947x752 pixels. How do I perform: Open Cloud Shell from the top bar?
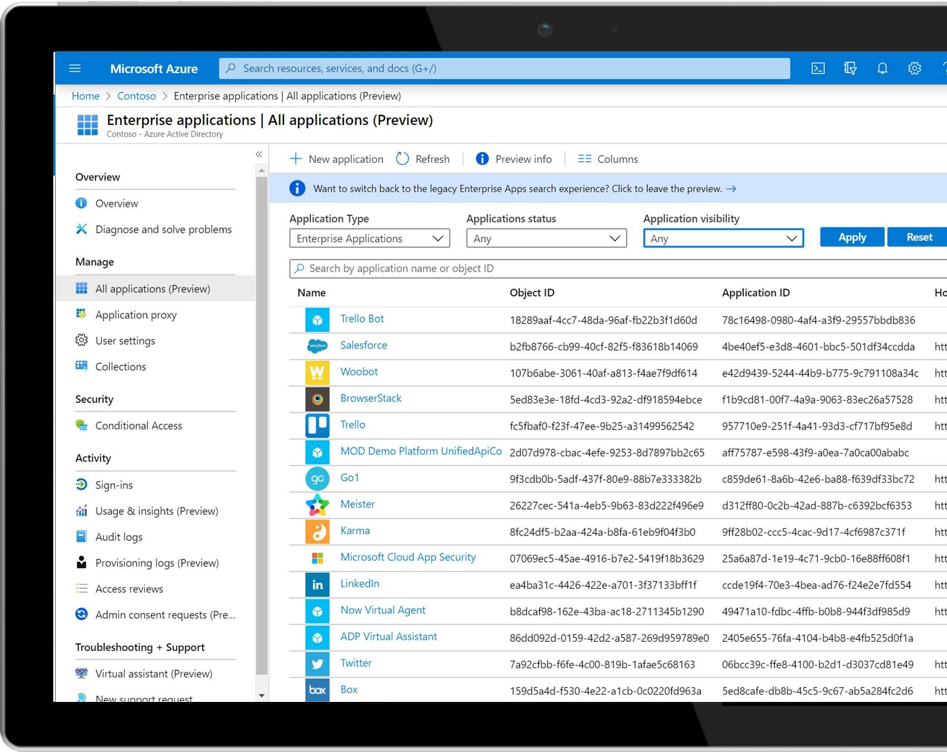pos(818,68)
